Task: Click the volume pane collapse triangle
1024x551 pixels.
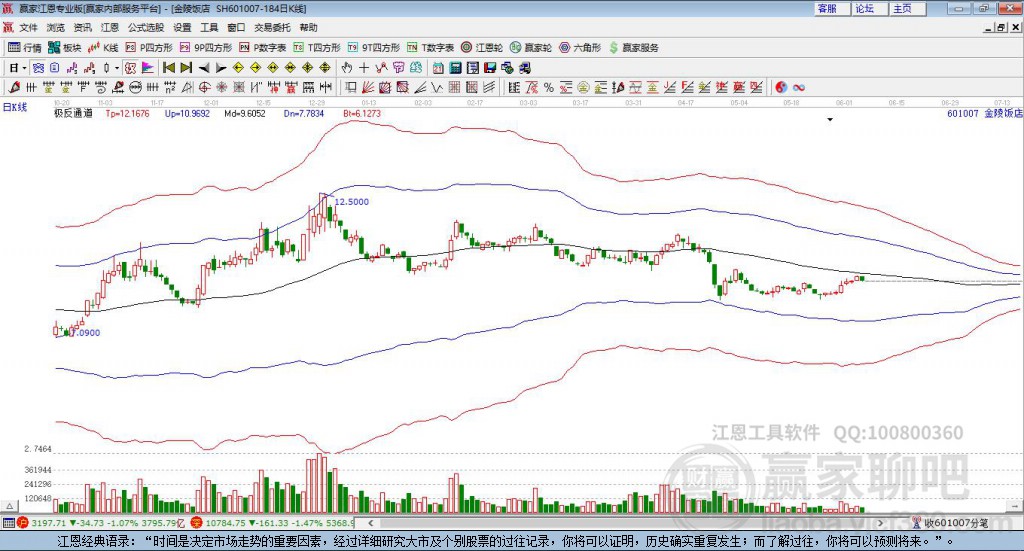Action: [10, 506]
